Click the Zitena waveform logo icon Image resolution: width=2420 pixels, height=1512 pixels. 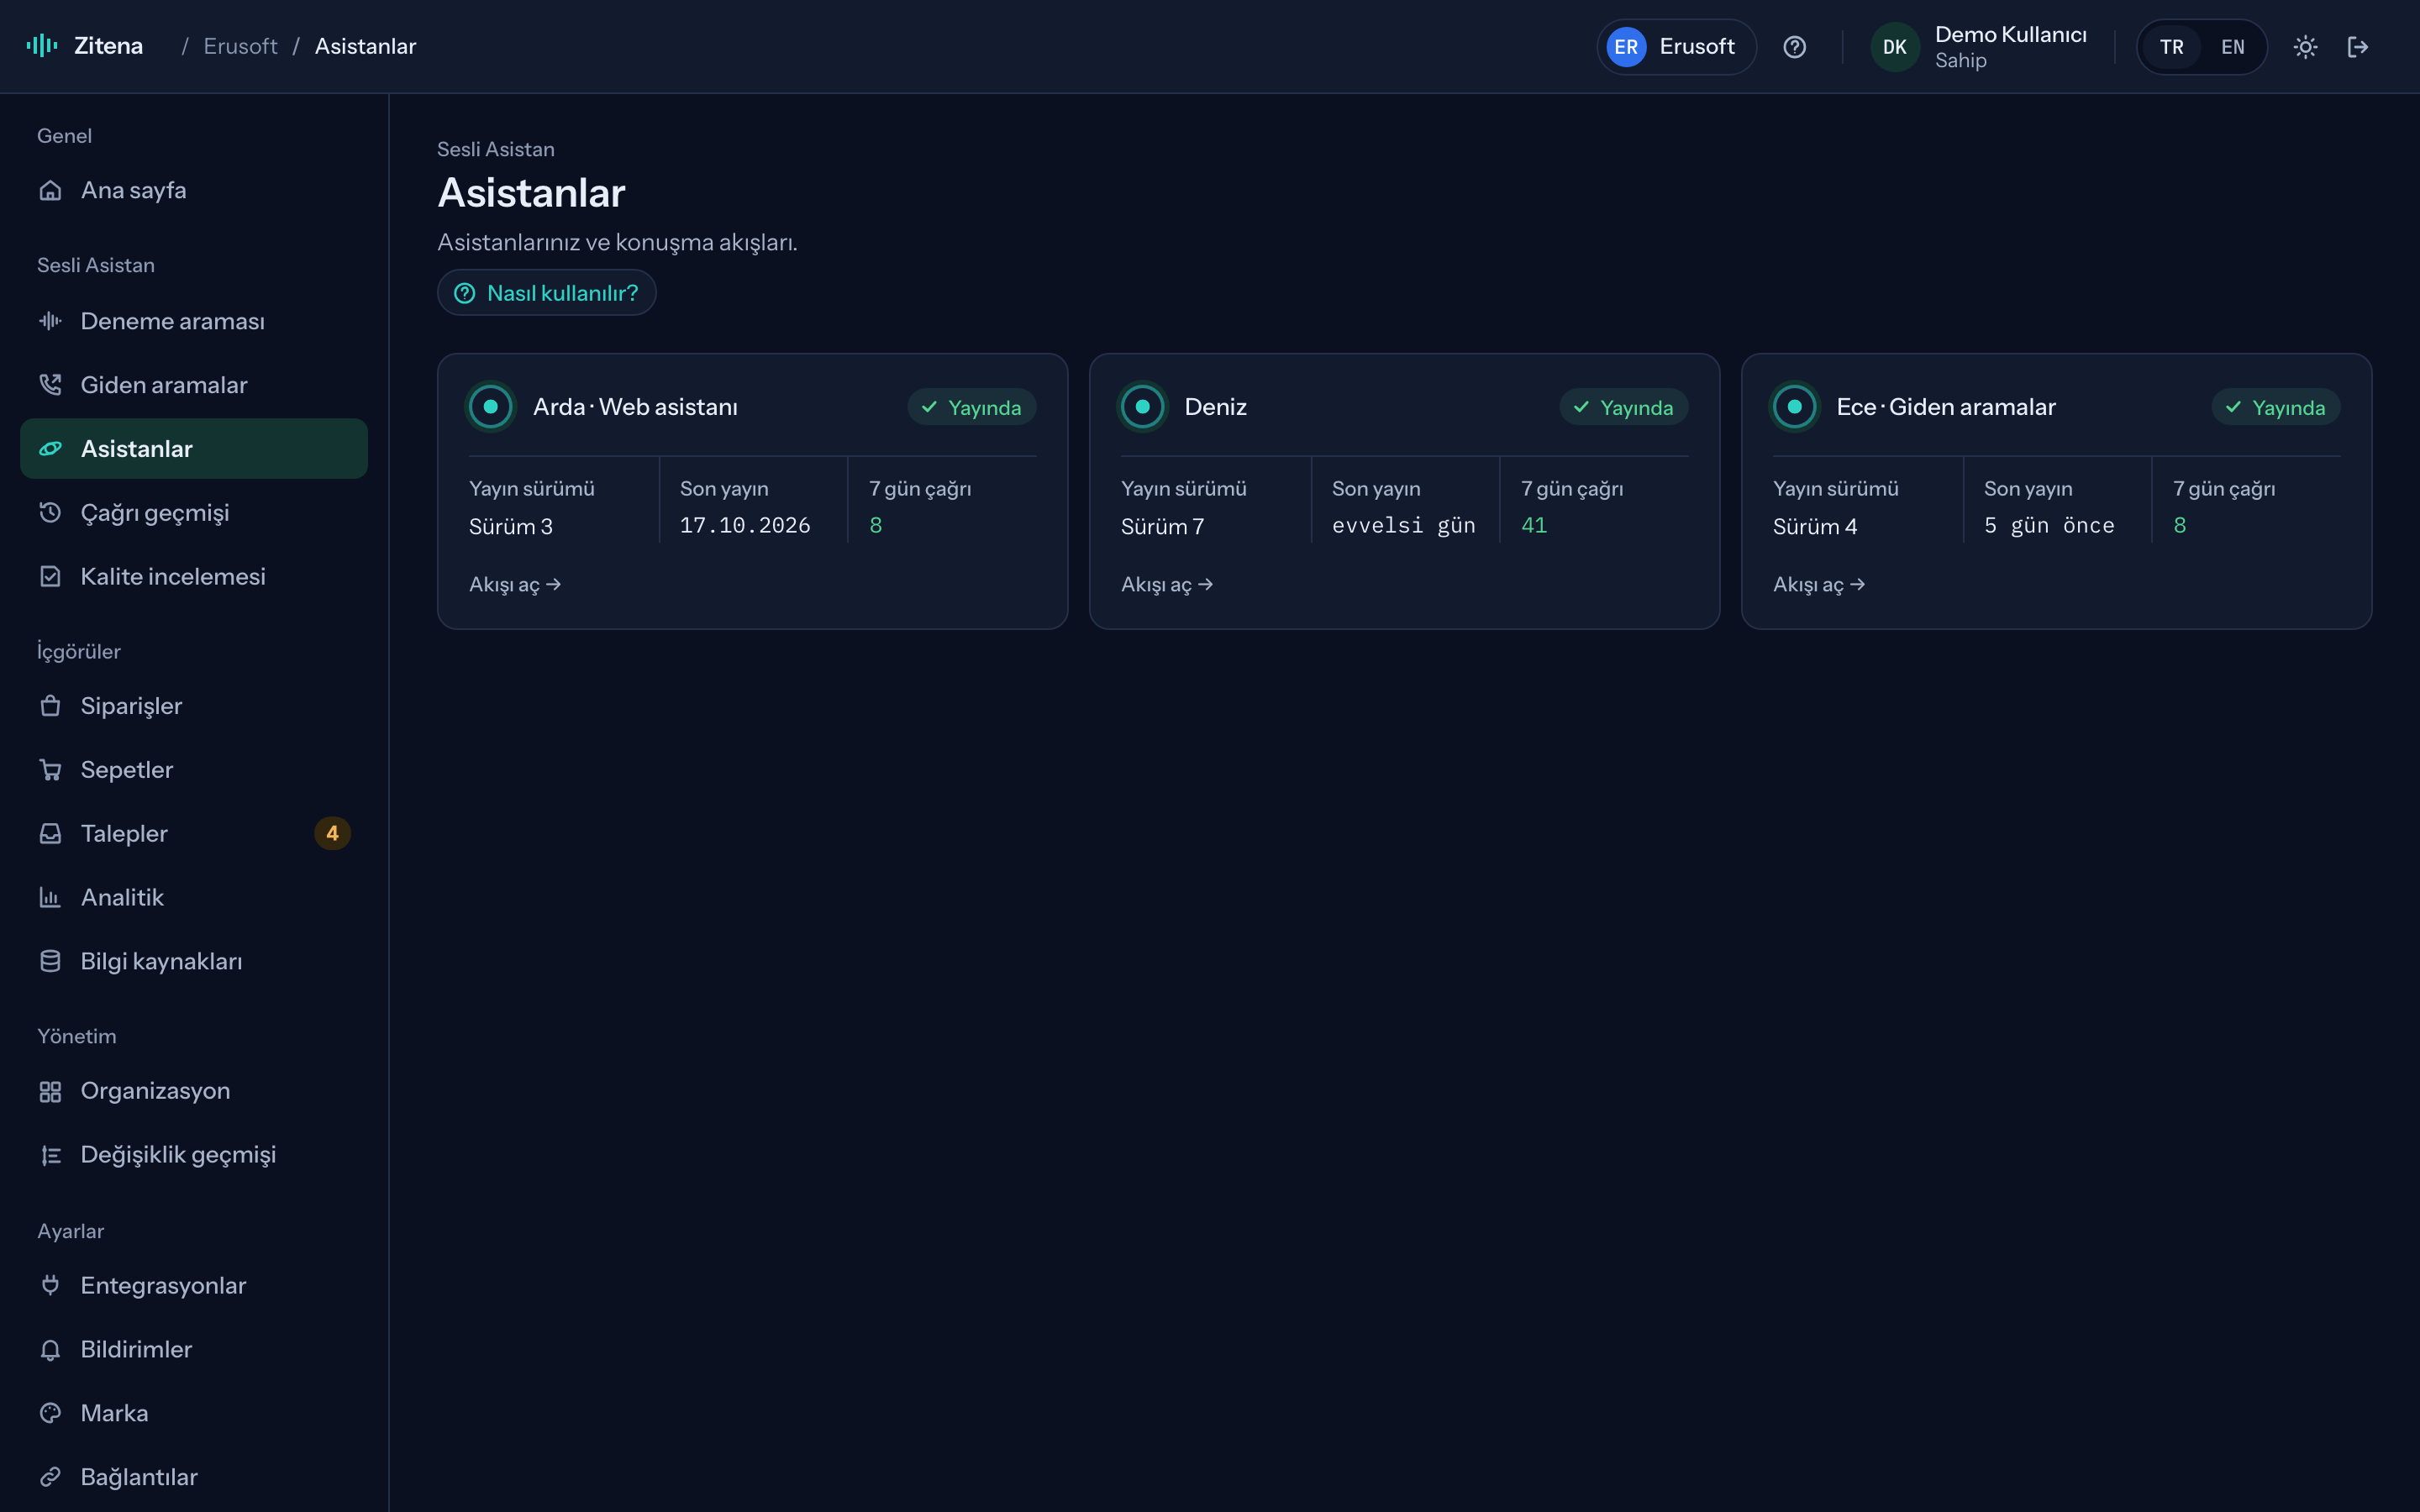tap(42, 46)
